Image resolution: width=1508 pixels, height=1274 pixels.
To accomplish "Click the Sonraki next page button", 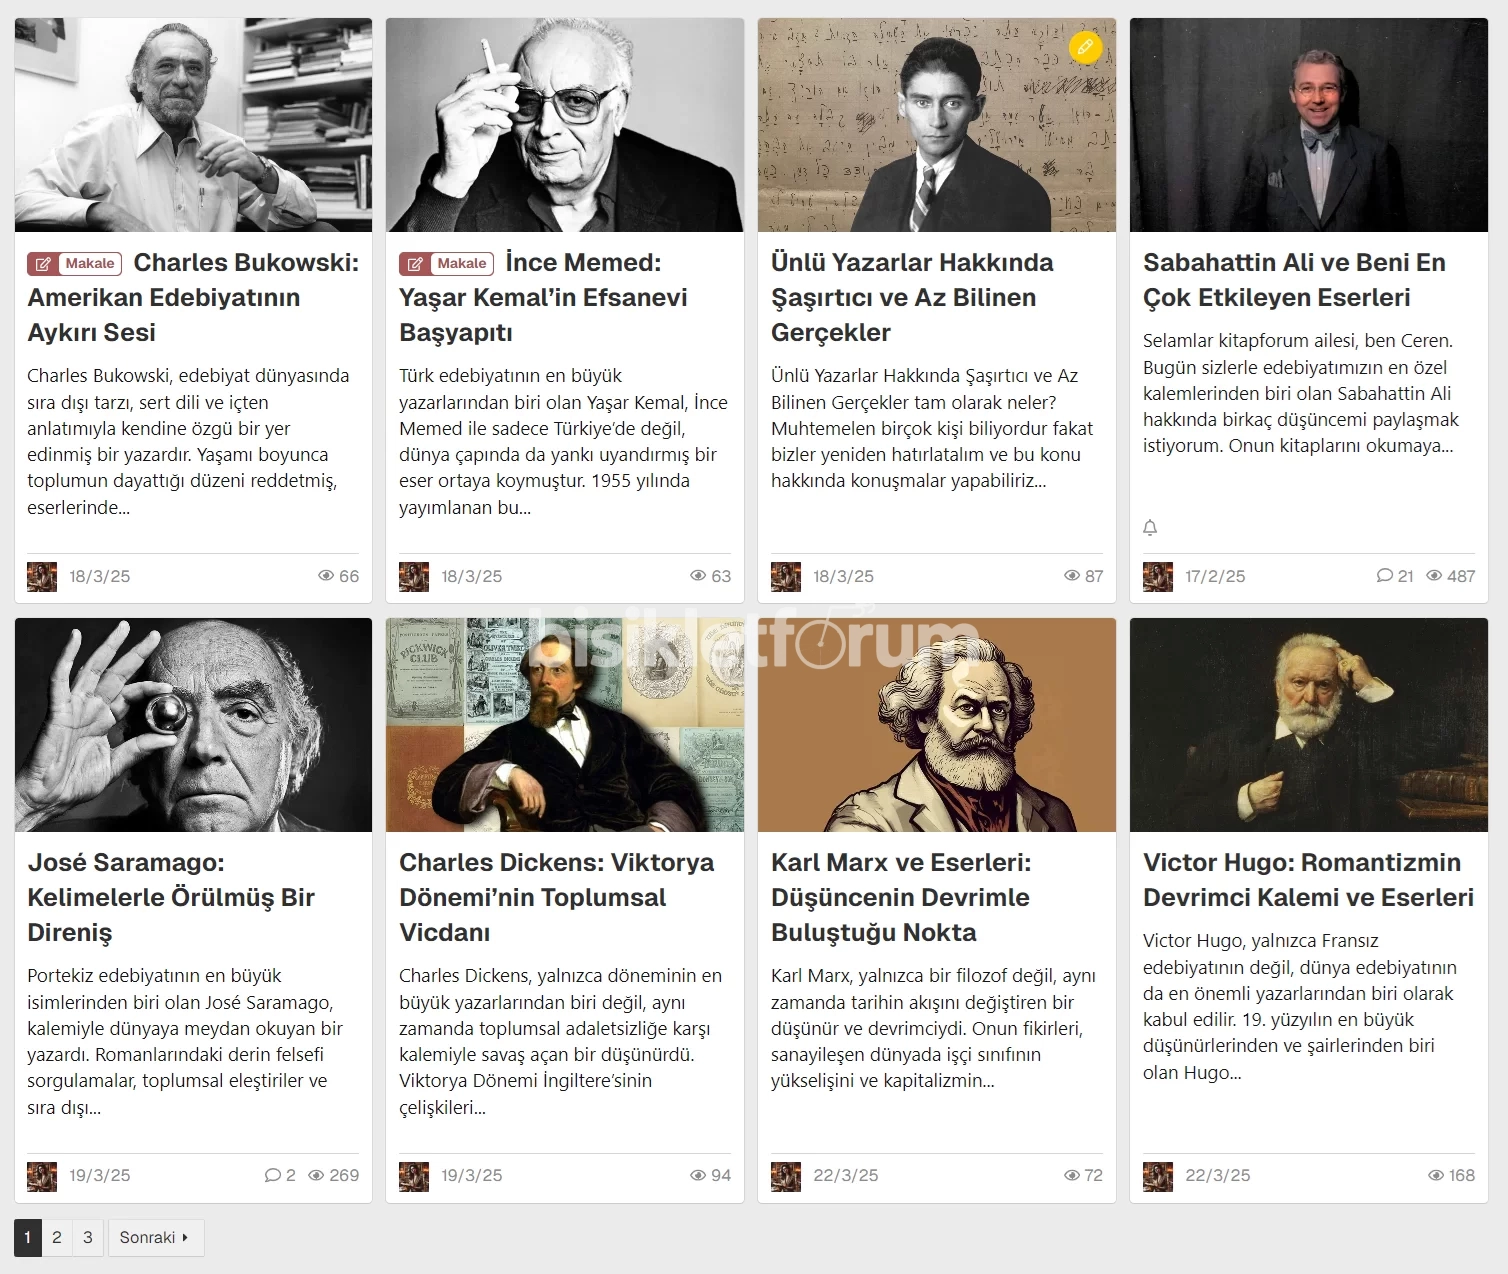I will point(156,1238).
